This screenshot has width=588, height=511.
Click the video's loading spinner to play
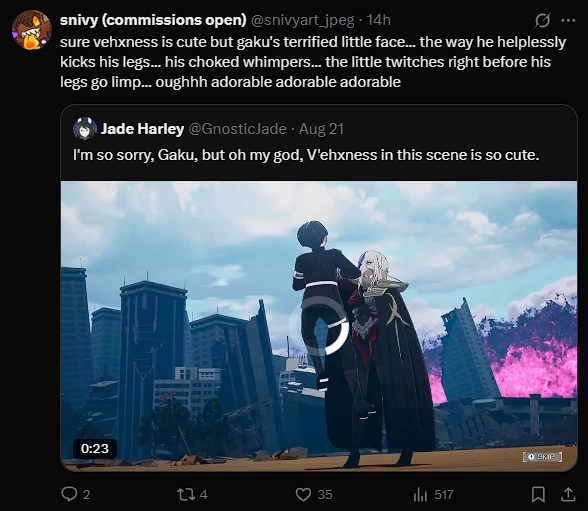tap(319, 325)
